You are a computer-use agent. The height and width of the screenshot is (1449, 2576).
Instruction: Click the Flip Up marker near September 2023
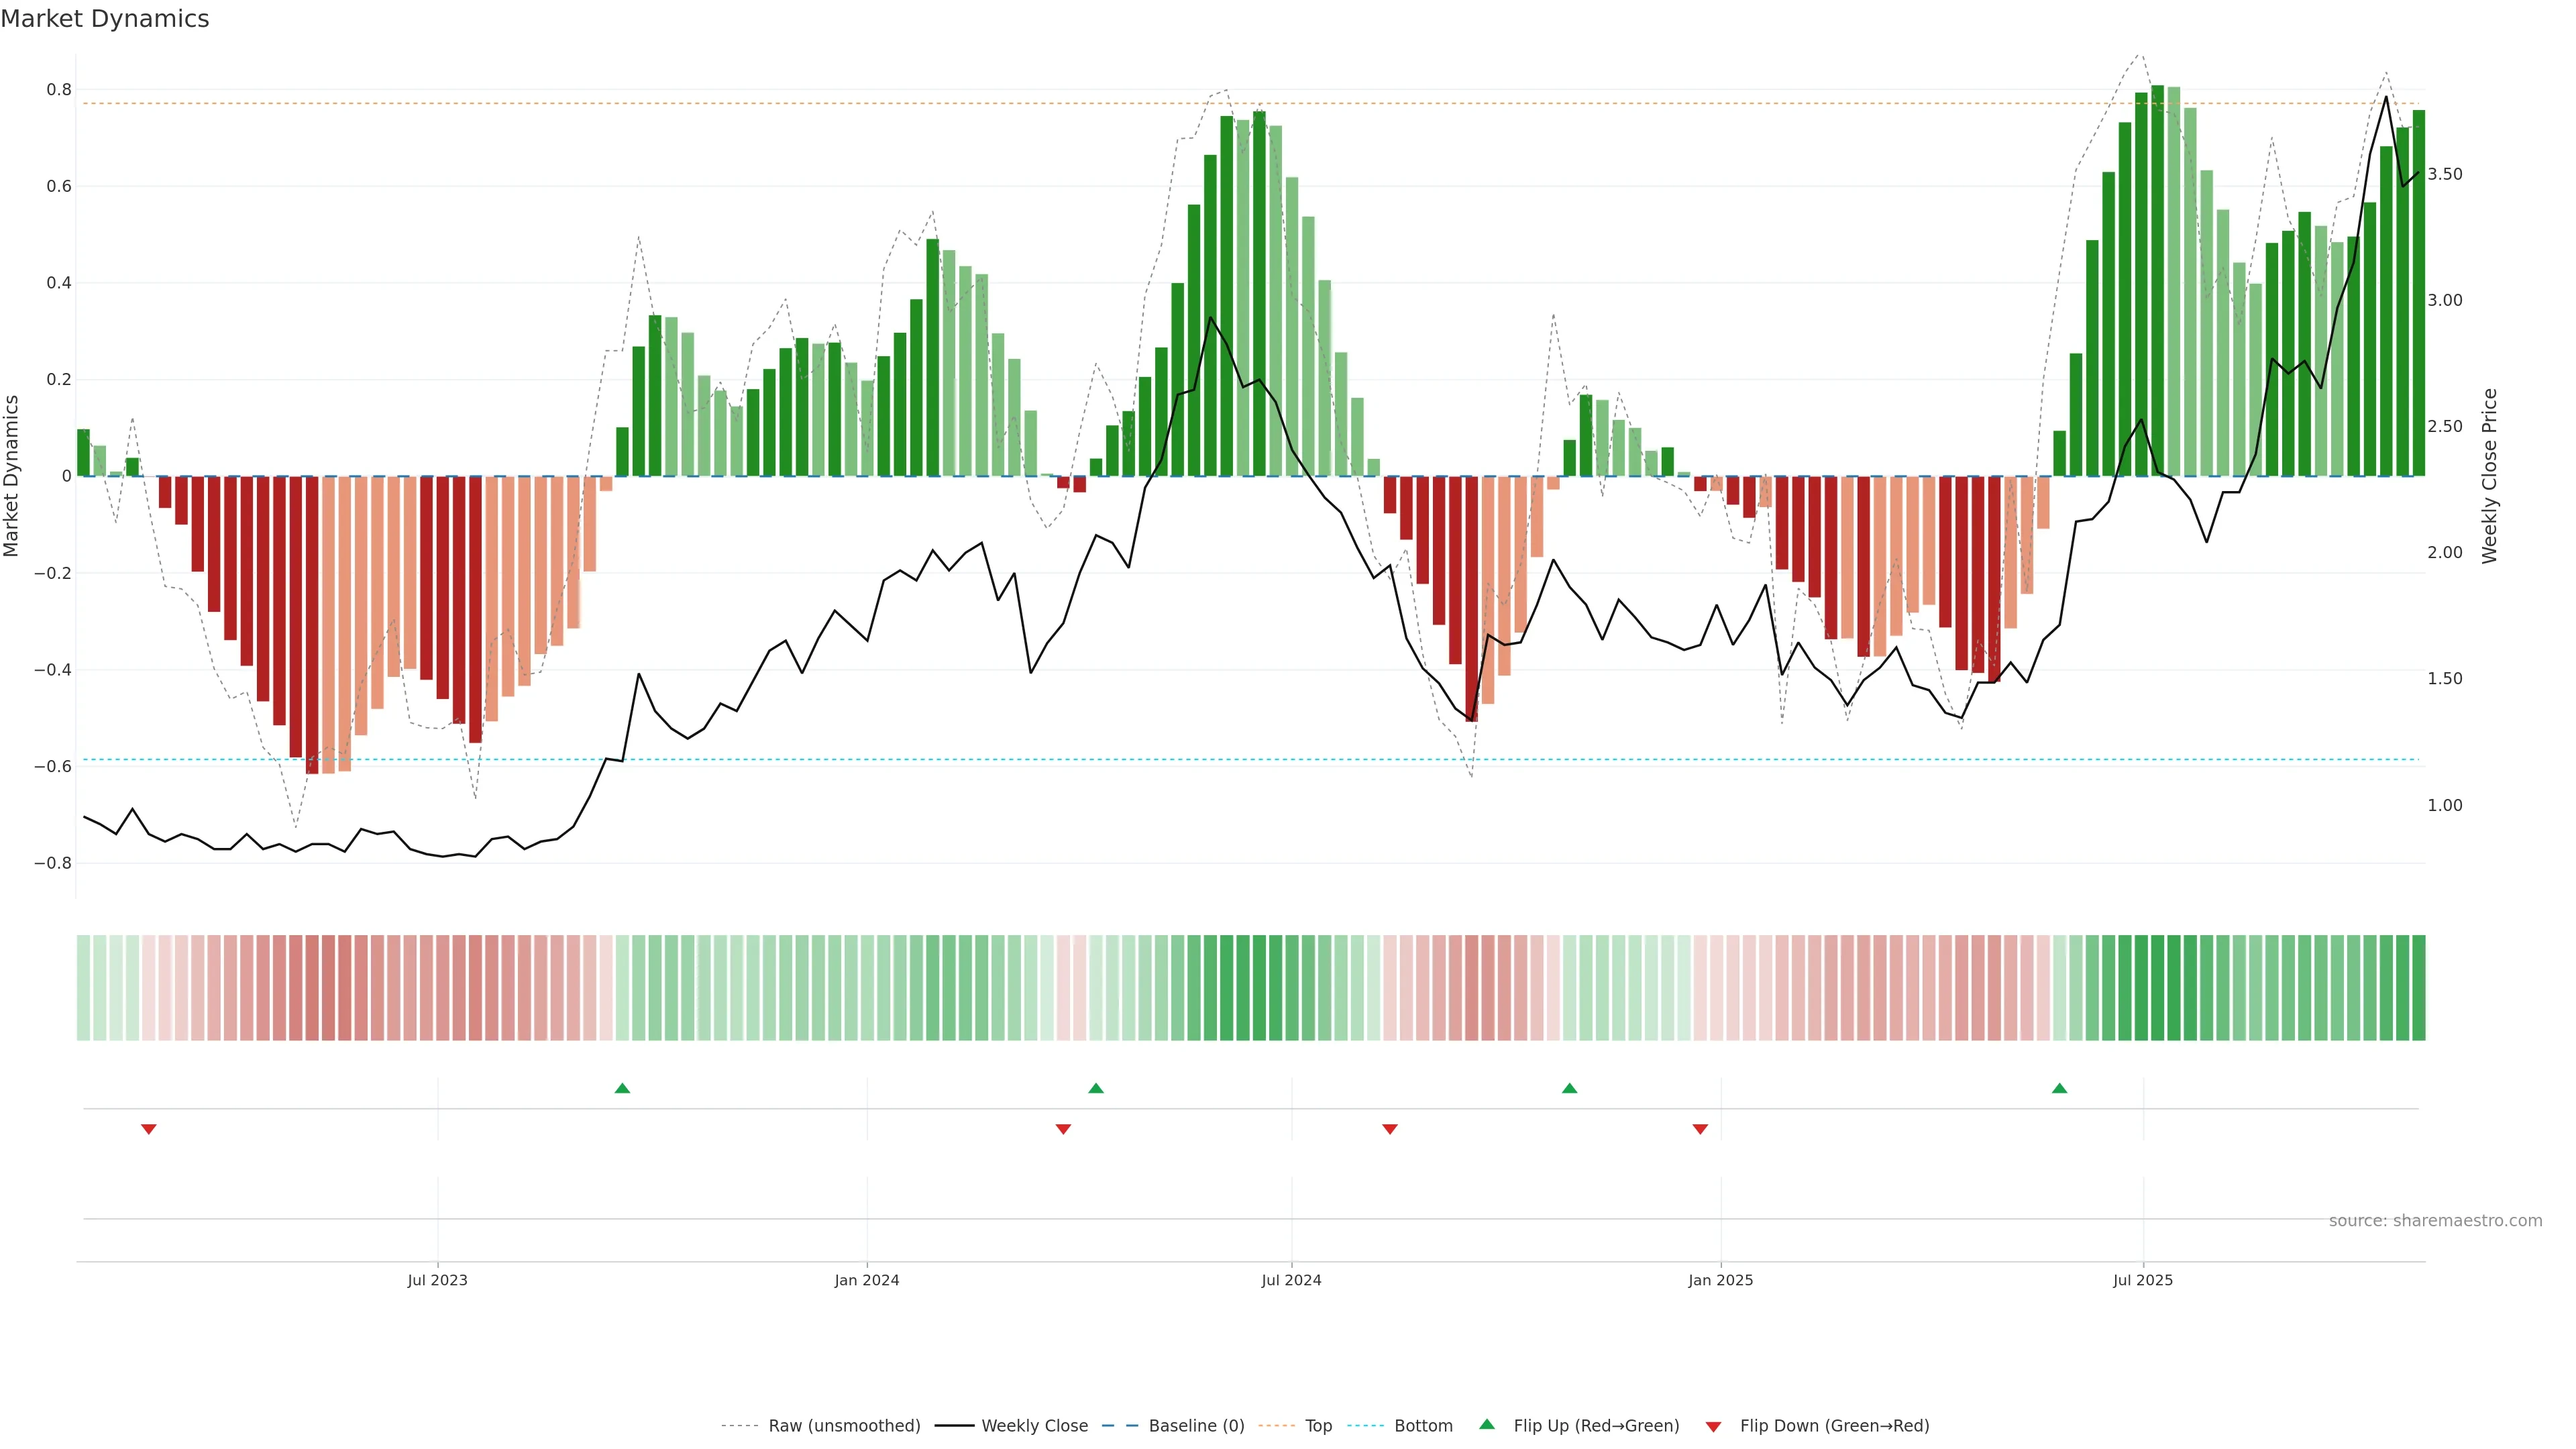[x=622, y=1088]
